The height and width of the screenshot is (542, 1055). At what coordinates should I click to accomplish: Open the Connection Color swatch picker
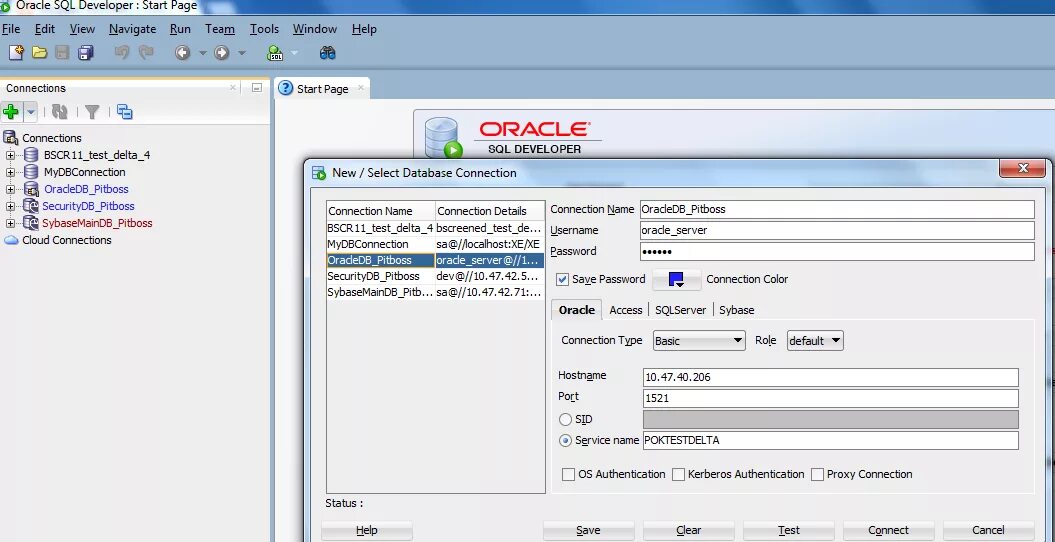pyautogui.click(x=676, y=279)
